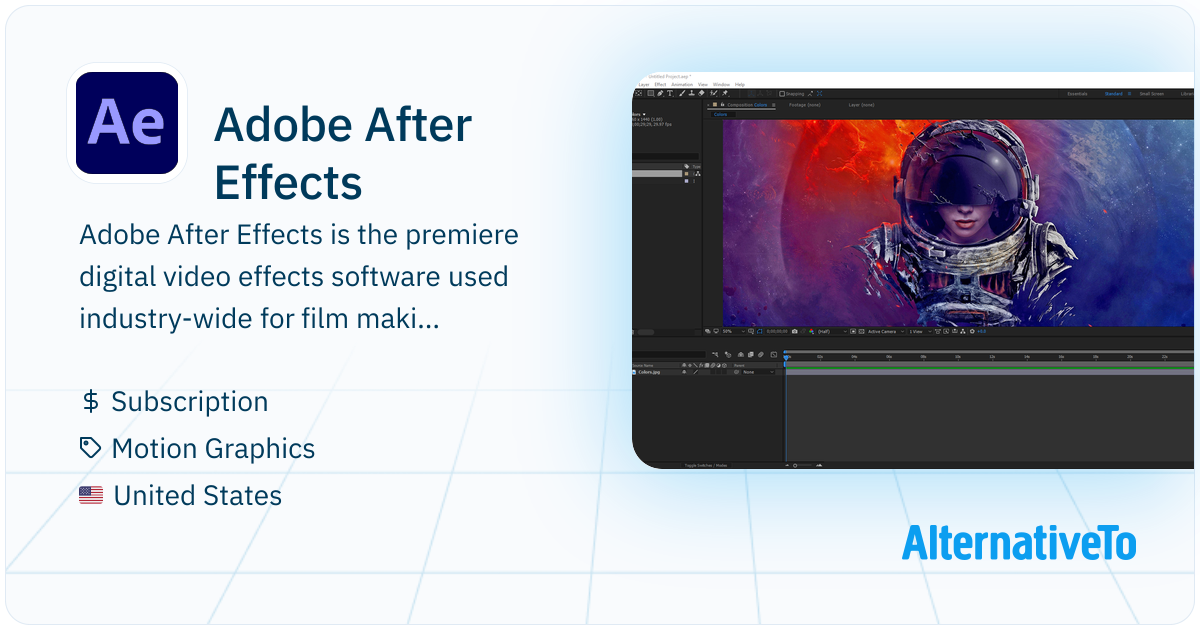Select the Puppet Pin tool
The width and height of the screenshot is (1200, 630).
725,93
